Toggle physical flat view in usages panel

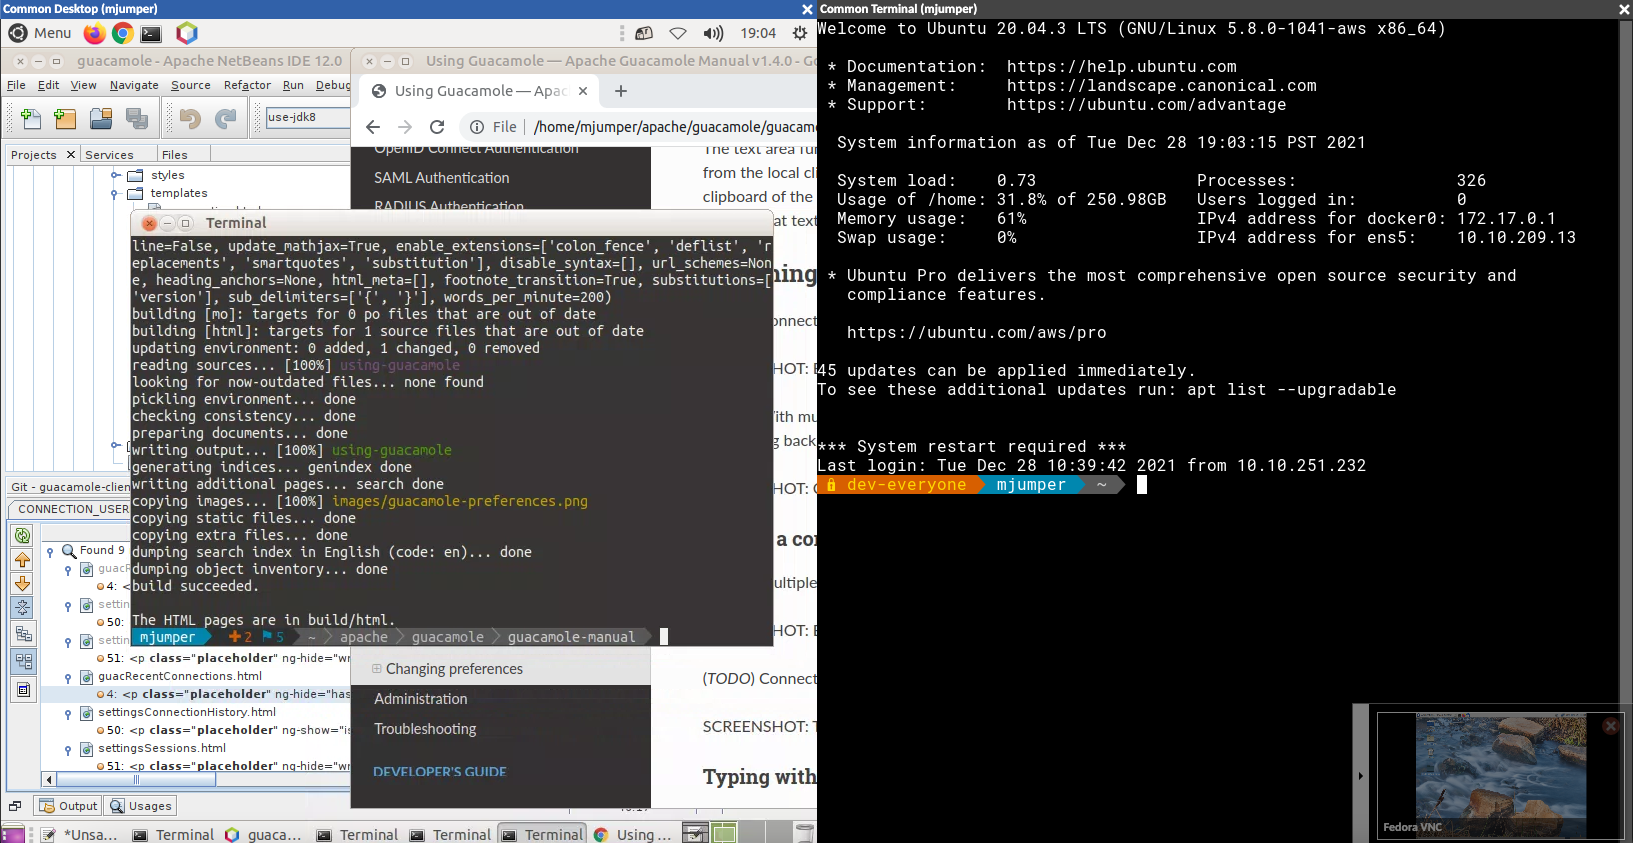(23, 661)
